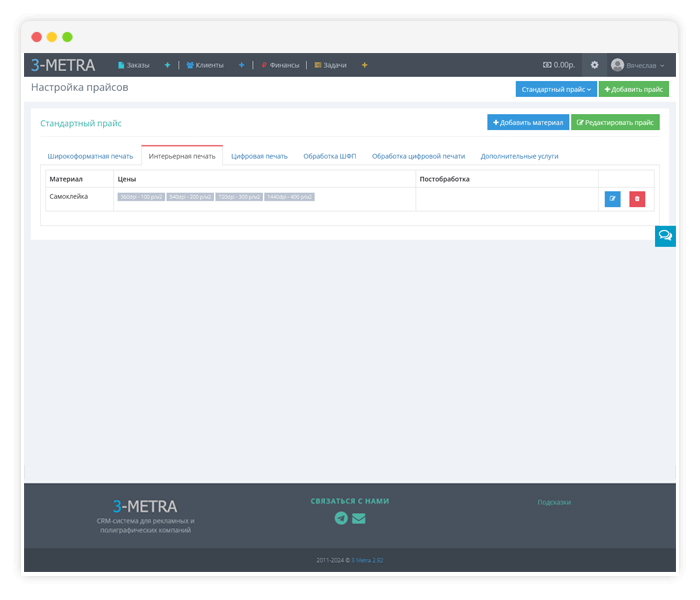The height and width of the screenshot is (600, 700).
Task: Click the 360dpi - 100 р/м2 price tag
Action: pos(141,197)
